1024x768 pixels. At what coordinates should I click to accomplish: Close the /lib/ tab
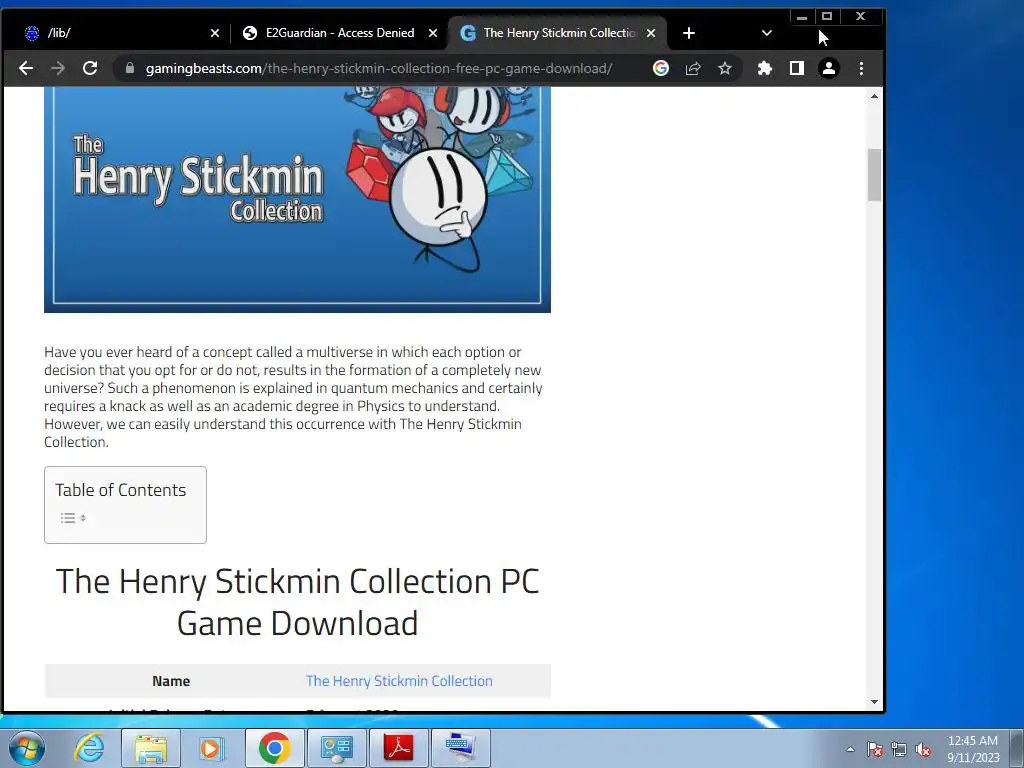(x=215, y=33)
